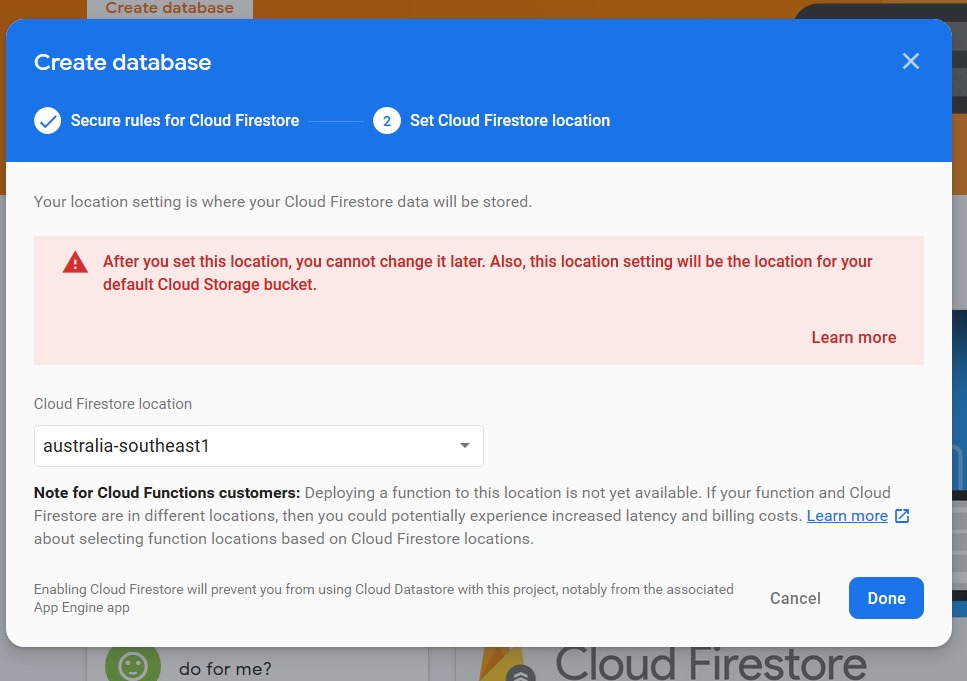
Task: Click the external link icon beside Learn more
Action: click(x=902, y=516)
